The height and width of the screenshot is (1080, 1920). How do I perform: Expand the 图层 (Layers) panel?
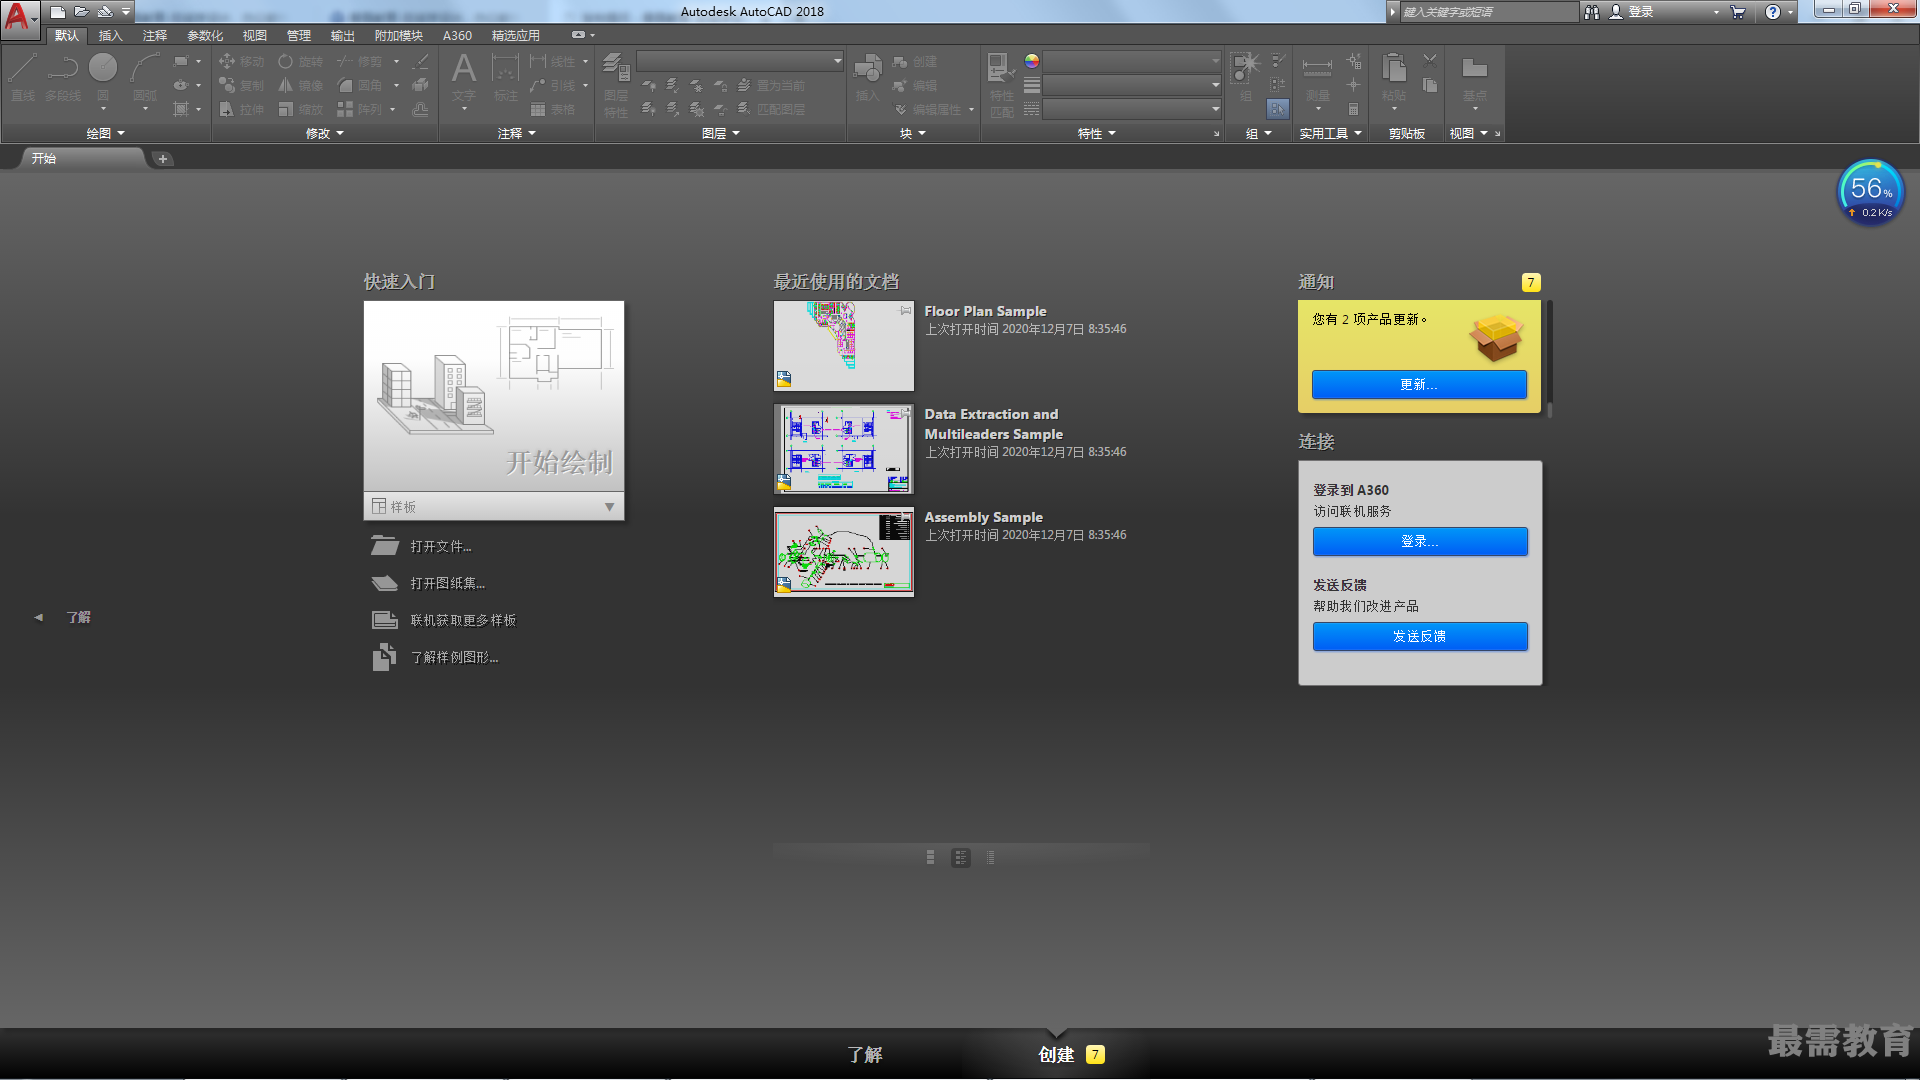tap(720, 133)
